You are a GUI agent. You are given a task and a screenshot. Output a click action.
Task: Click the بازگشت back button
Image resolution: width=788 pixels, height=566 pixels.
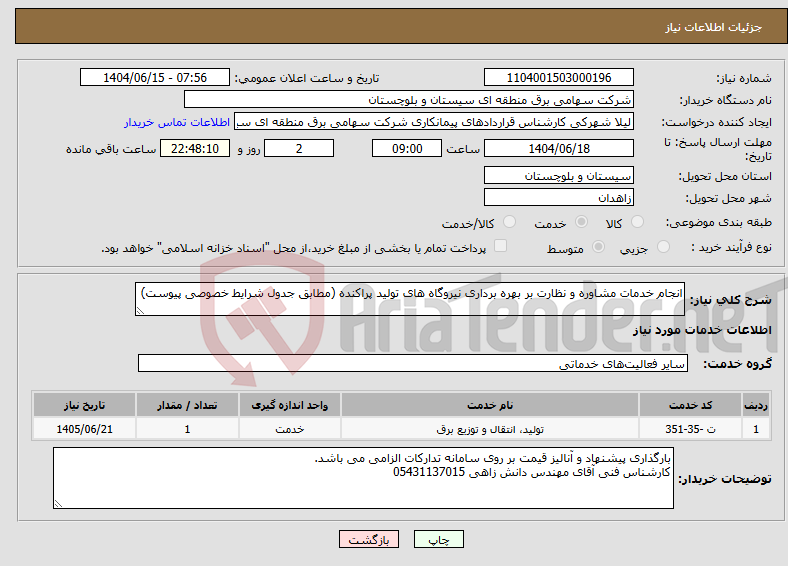[x=369, y=539]
